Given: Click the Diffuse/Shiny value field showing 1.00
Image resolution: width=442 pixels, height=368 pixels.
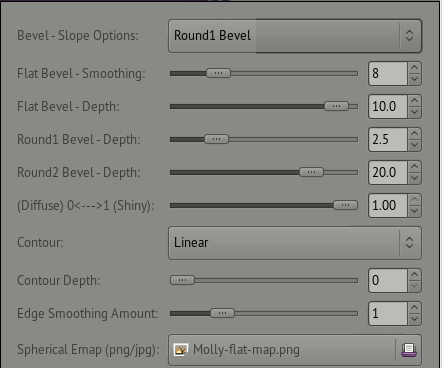Looking at the screenshot, I should [388, 205].
